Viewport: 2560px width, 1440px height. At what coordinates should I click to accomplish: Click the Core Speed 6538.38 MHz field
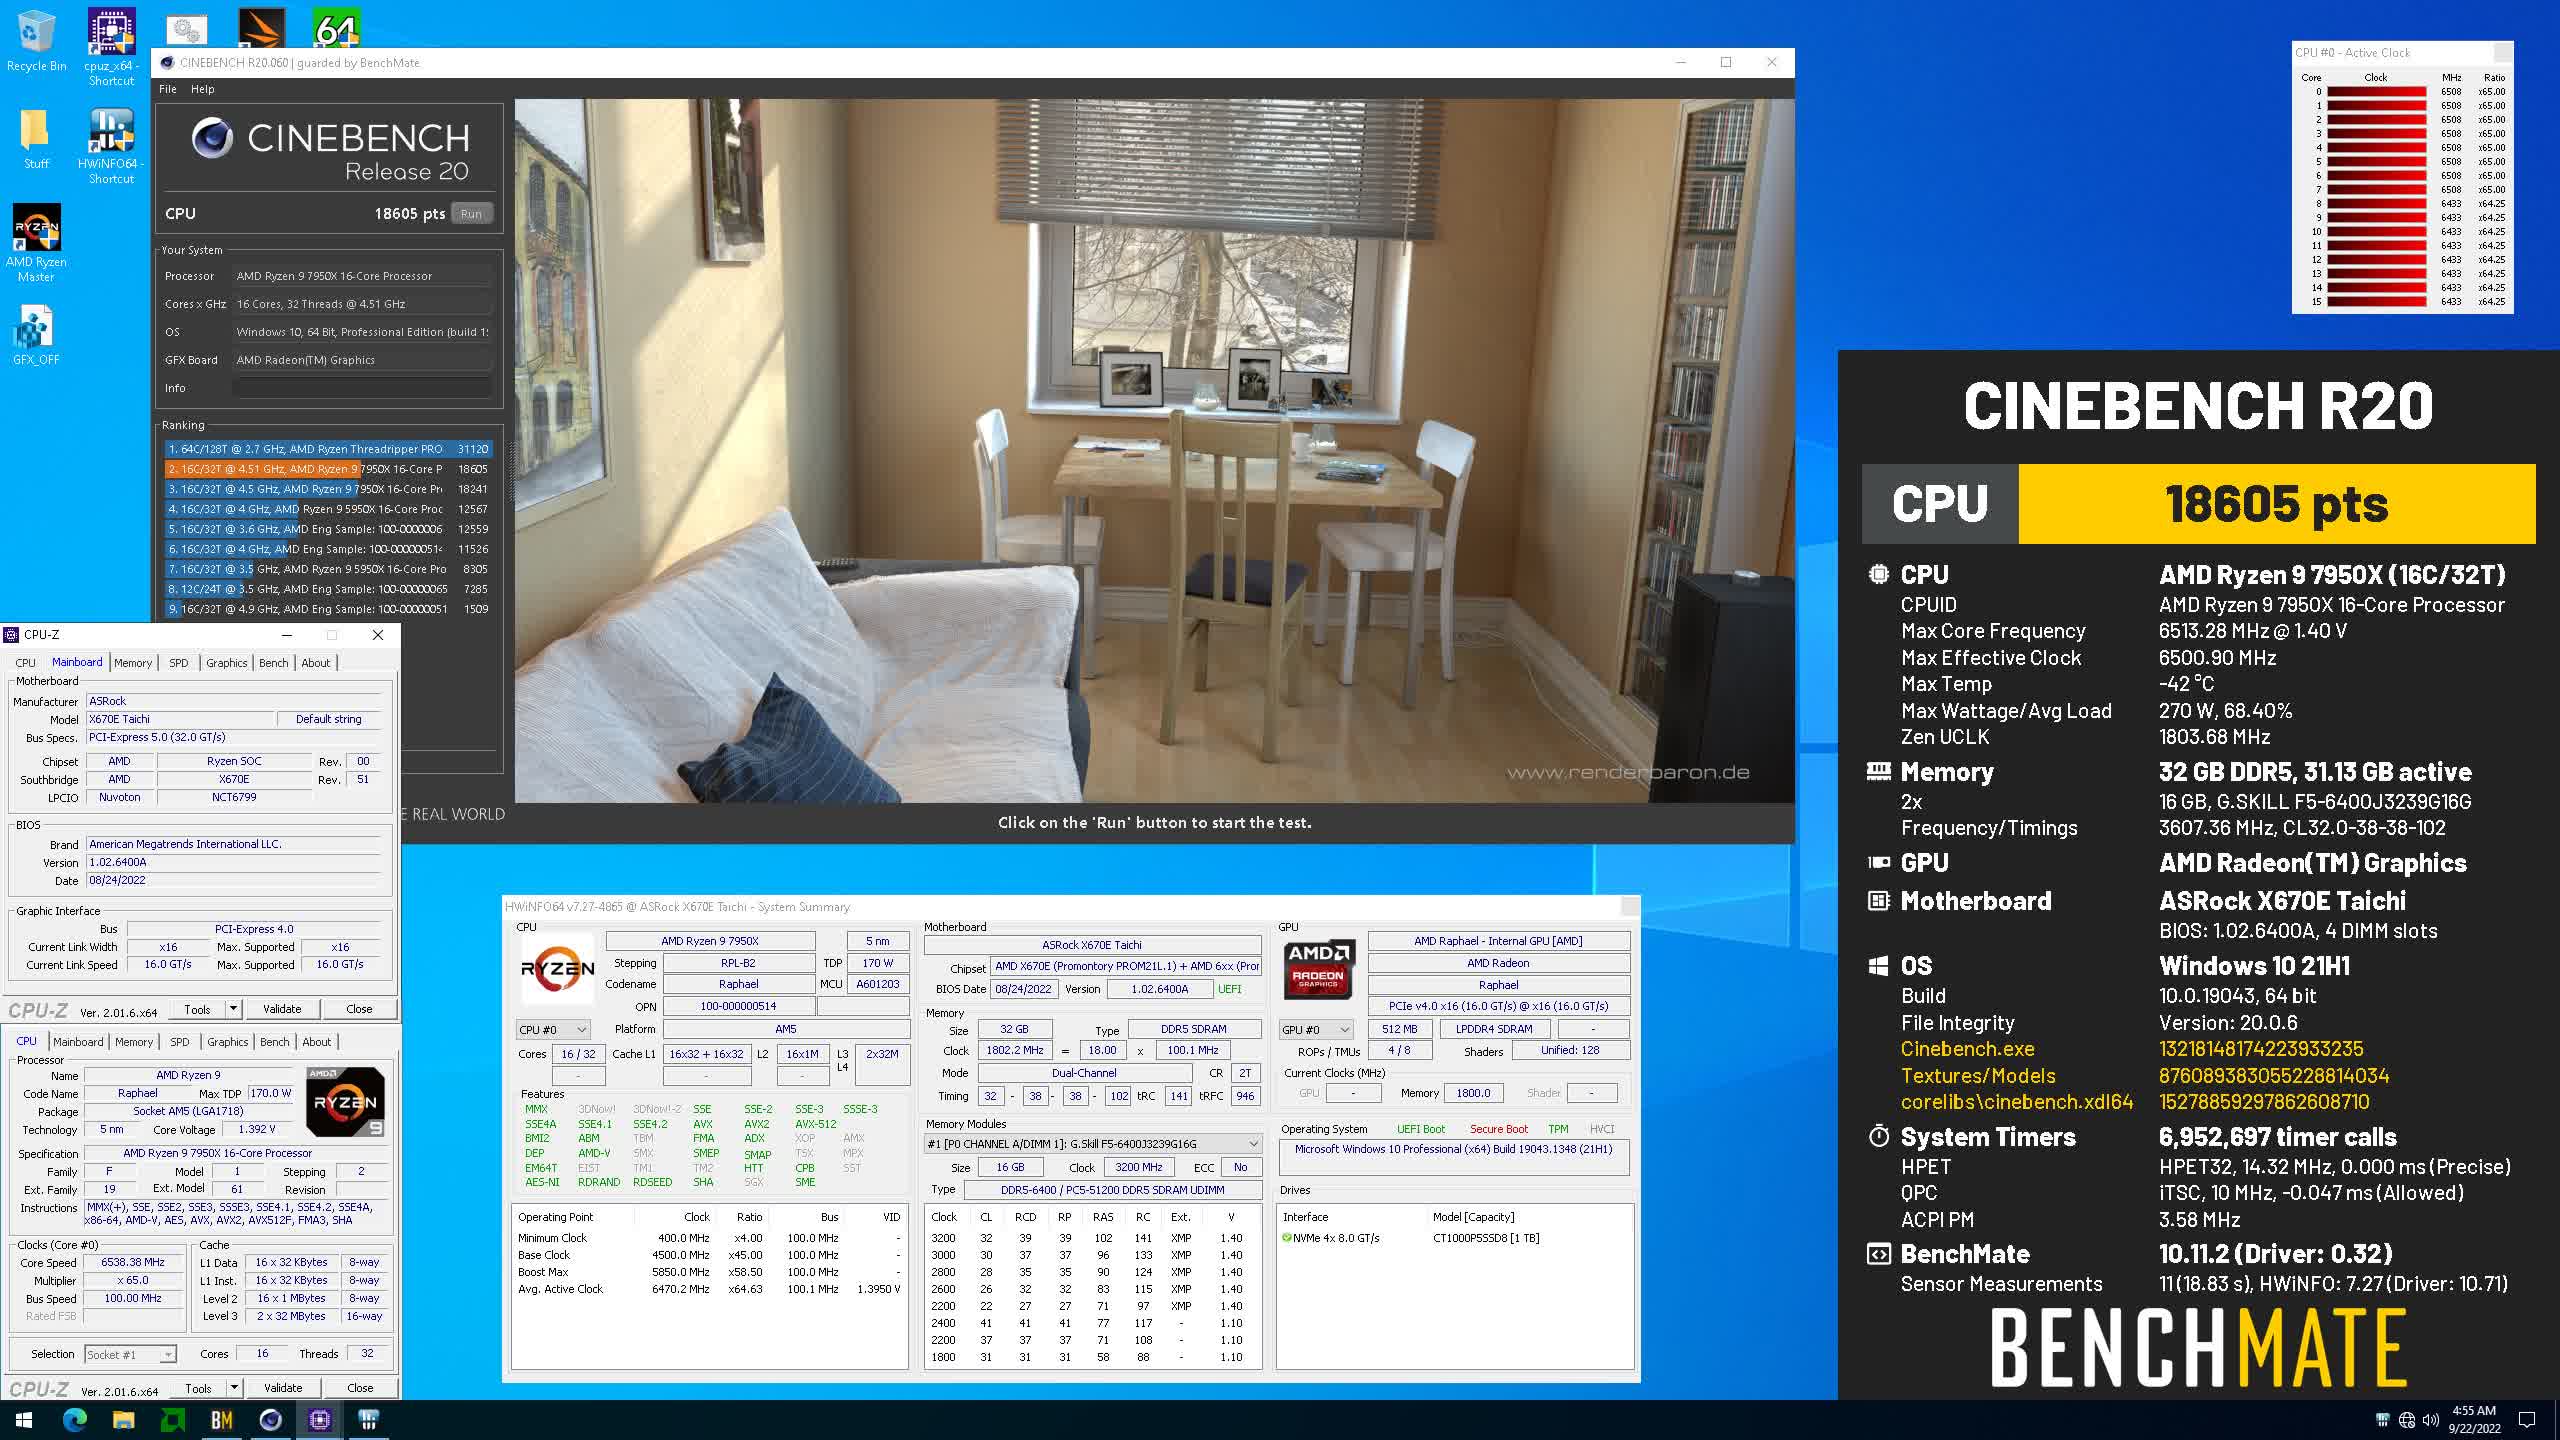pos(134,1262)
